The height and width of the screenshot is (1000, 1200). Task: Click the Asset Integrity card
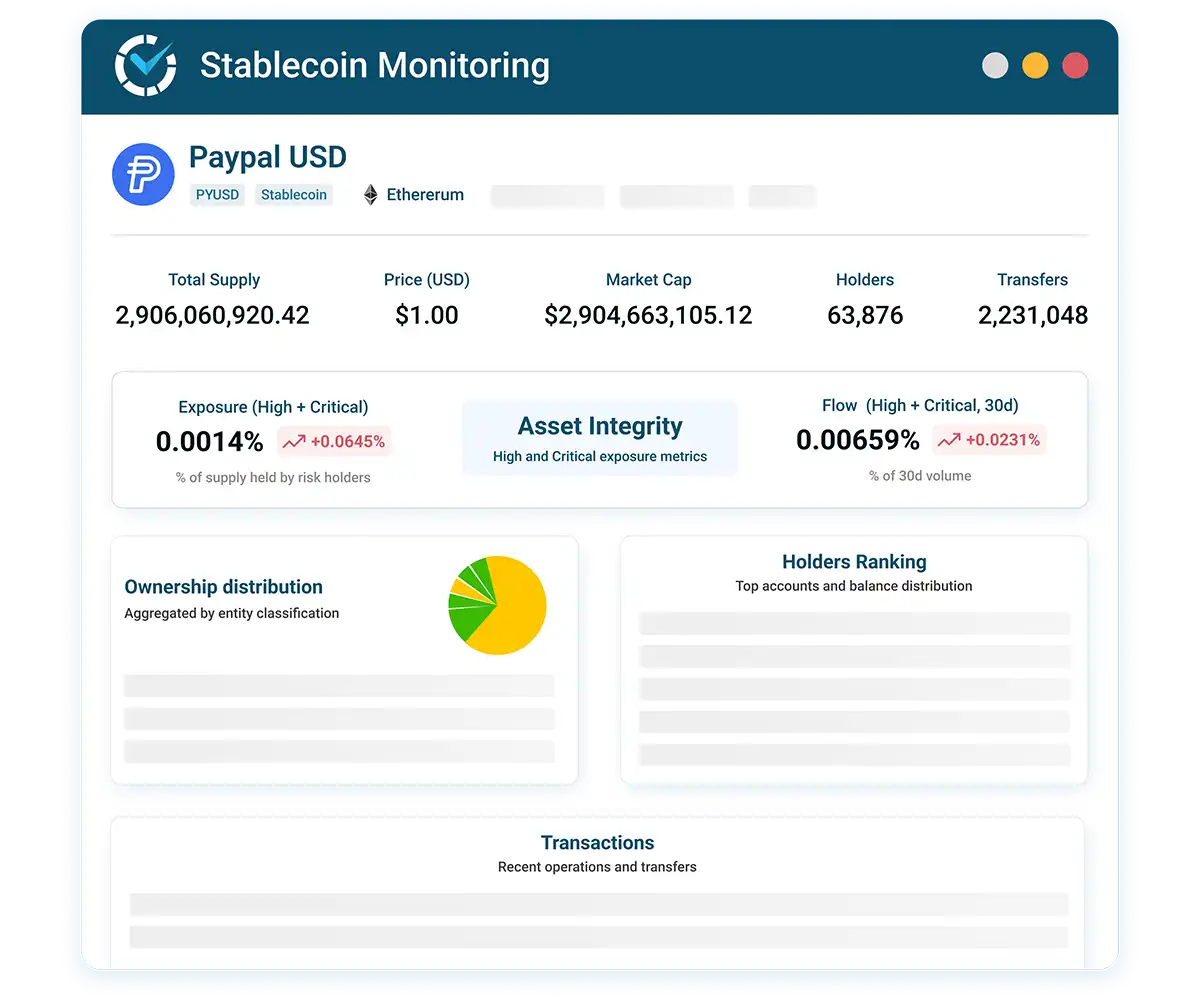tap(600, 438)
